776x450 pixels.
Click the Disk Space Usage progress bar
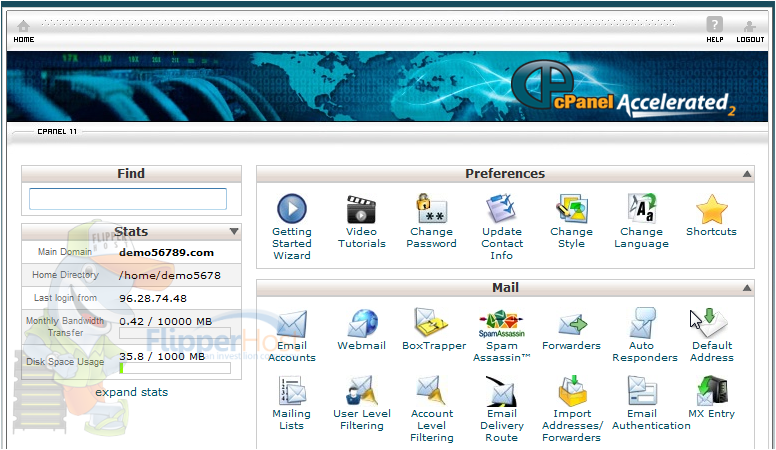175,368
